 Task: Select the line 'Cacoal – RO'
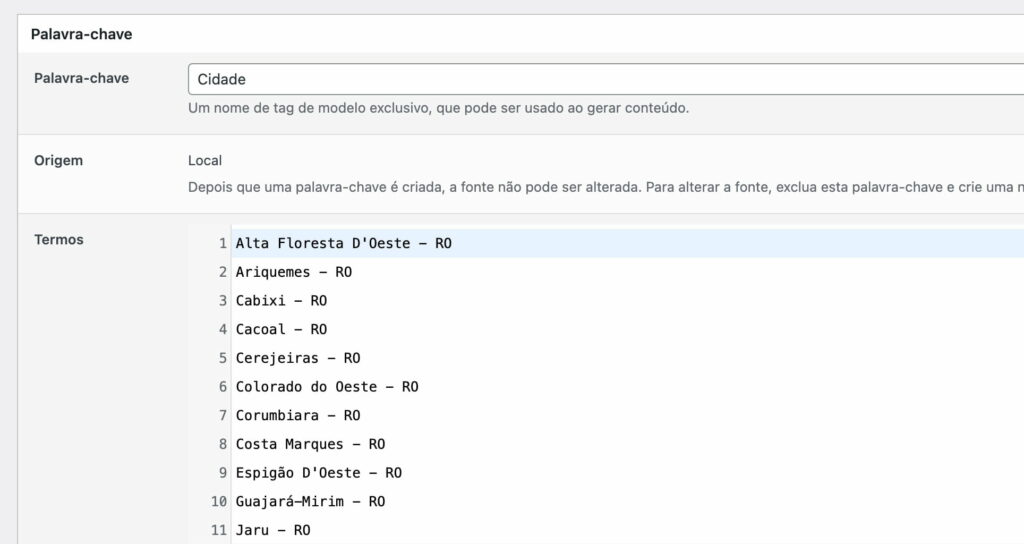pos(281,330)
